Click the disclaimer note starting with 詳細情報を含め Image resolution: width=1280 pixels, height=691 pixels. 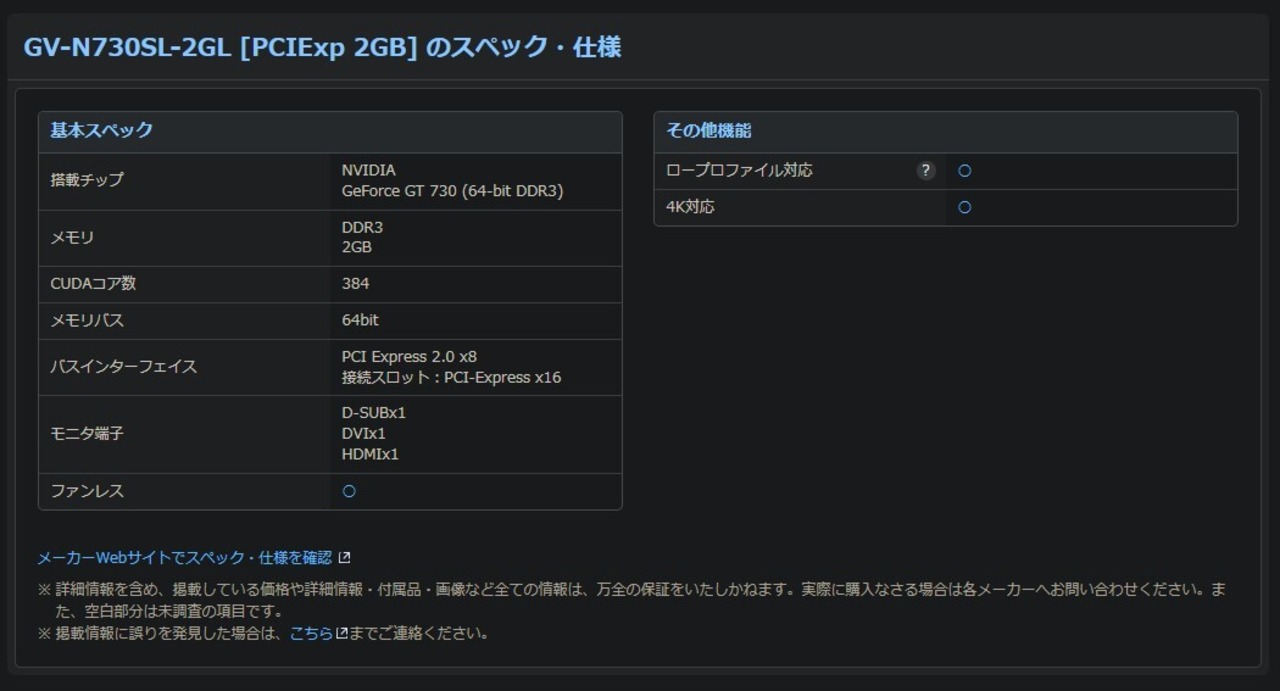pyautogui.click(x=631, y=600)
